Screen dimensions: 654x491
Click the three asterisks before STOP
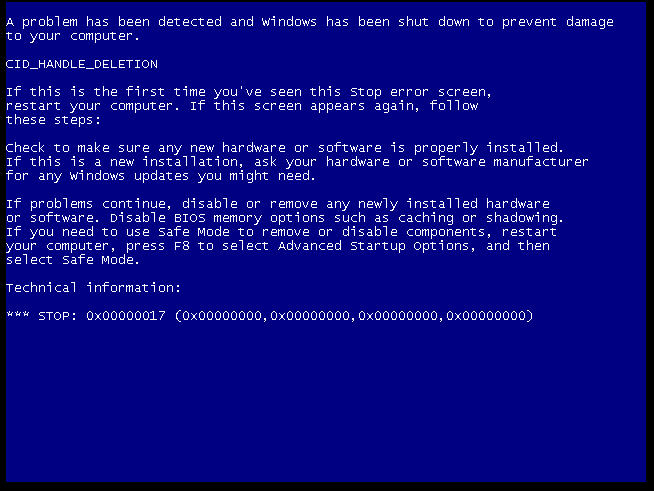(x=18, y=315)
